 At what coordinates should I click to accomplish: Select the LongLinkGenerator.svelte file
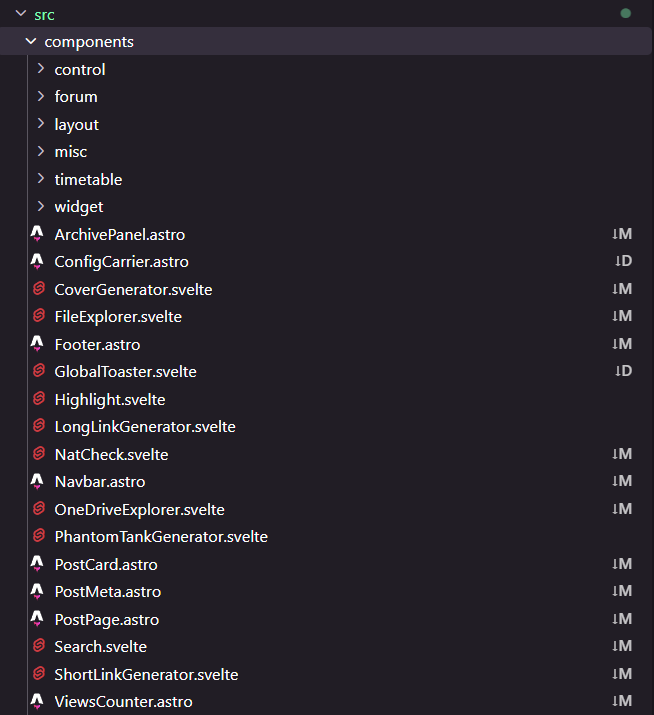pos(145,427)
